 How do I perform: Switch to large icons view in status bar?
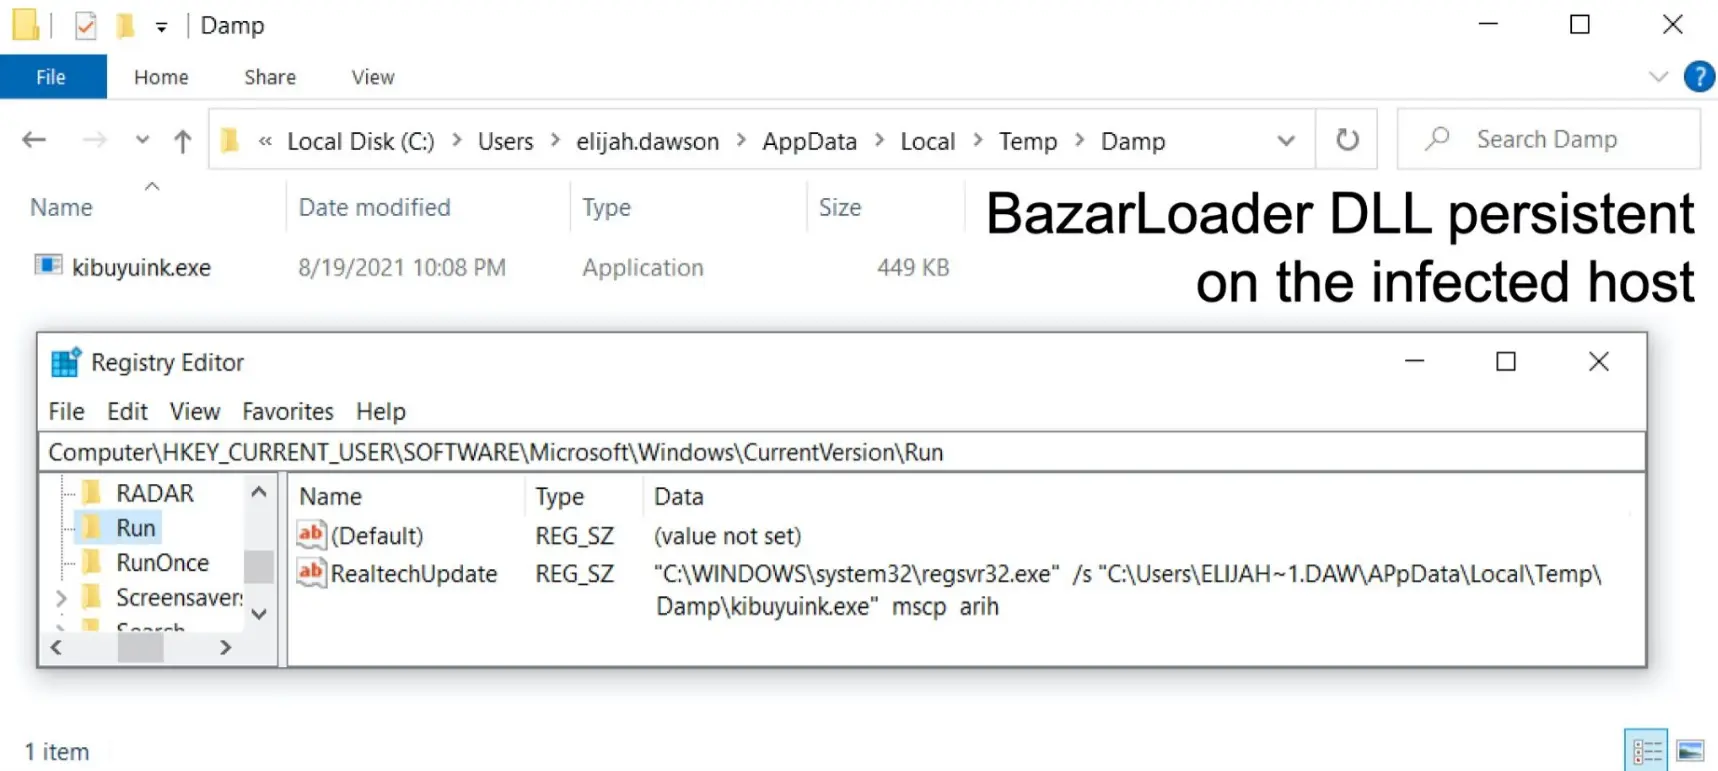point(1690,750)
